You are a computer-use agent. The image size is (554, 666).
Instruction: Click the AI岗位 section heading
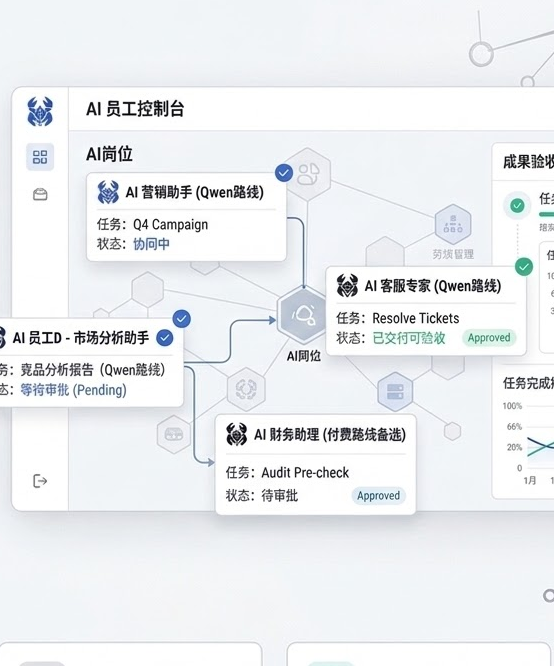click(109, 154)
